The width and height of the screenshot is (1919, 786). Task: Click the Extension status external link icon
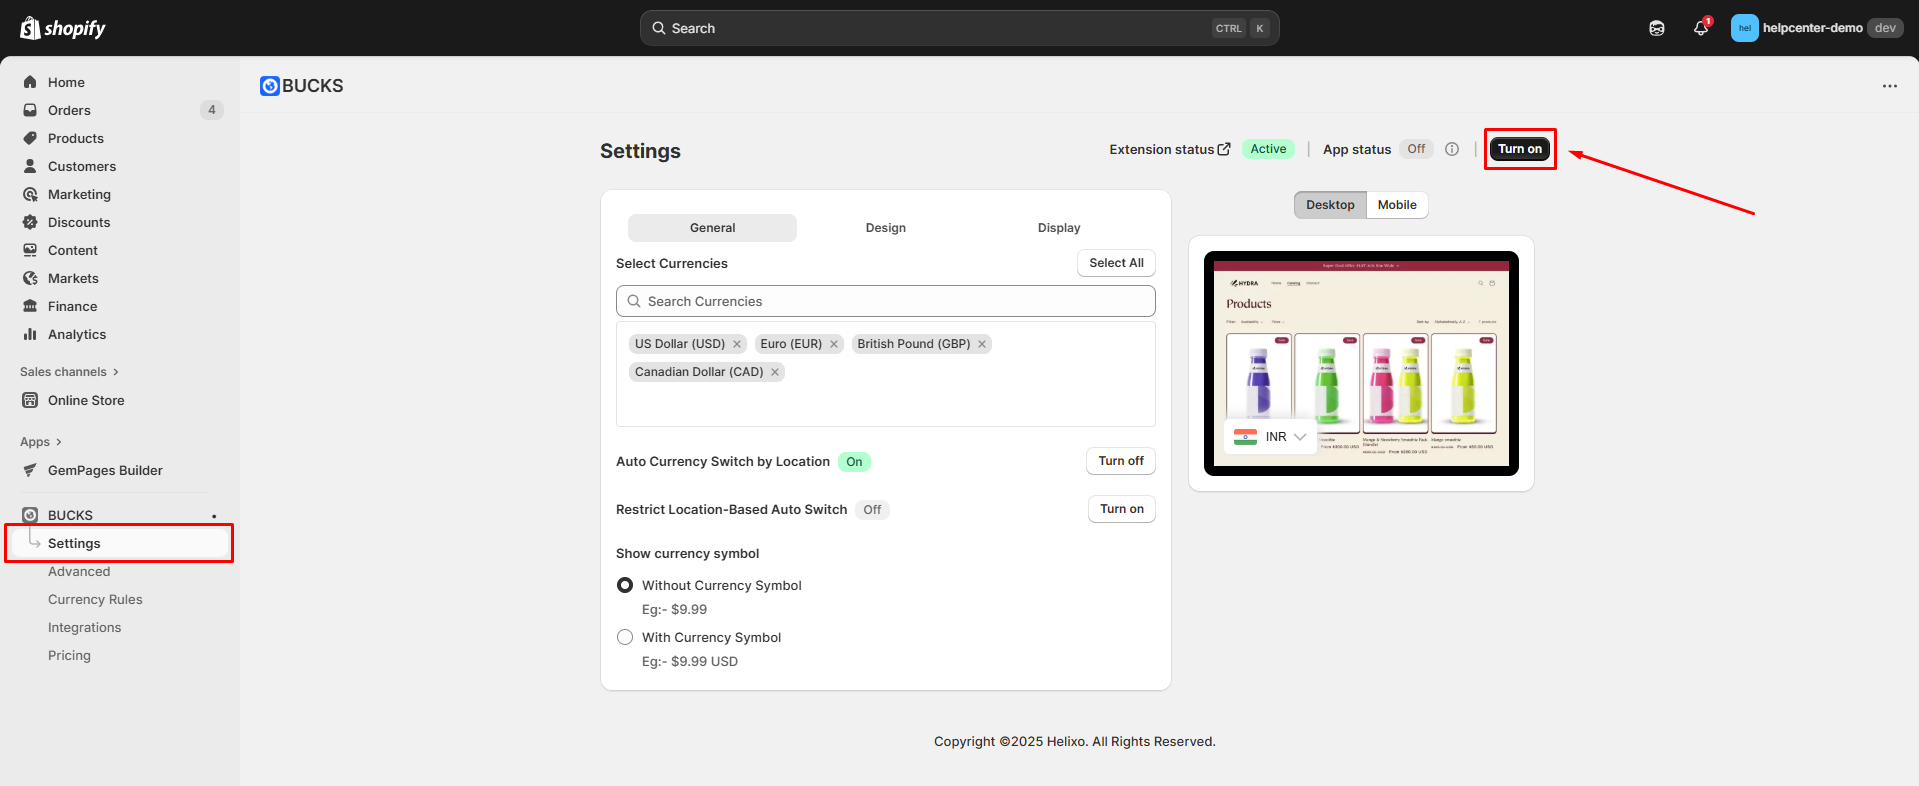click(x=1224, y=149)
